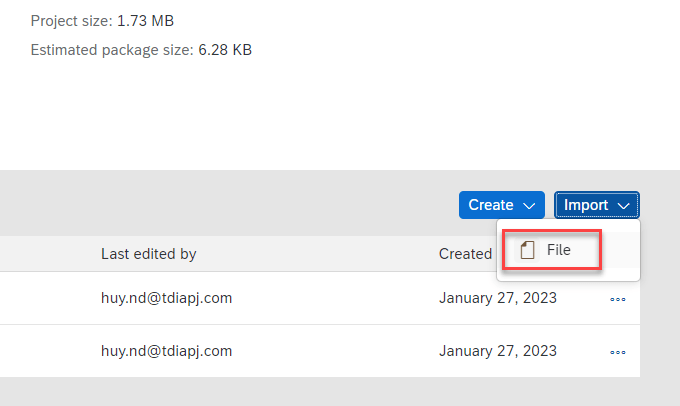Click the 6.28 KB package value
This screenshot has height=406, width=680.
225,49
